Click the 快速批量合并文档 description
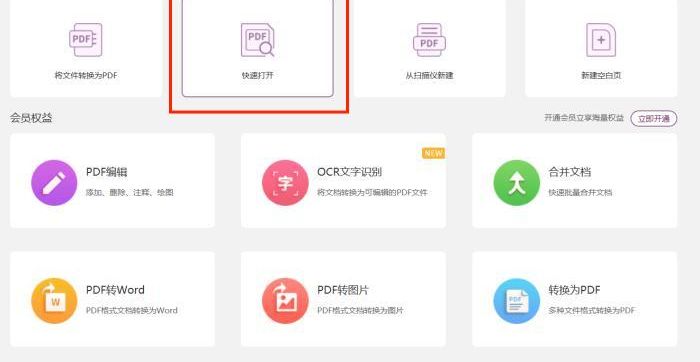Image resolution: width=700 pixels, height=362 pixels. (580, 193)
